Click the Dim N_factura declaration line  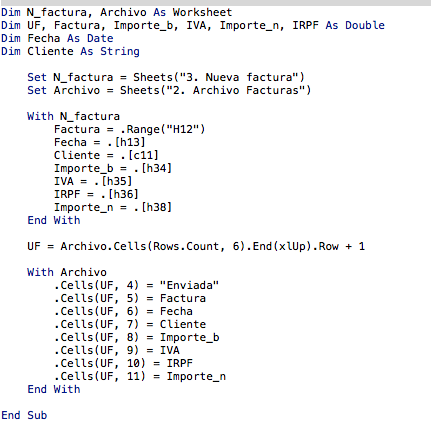click(x=117, y=12)
